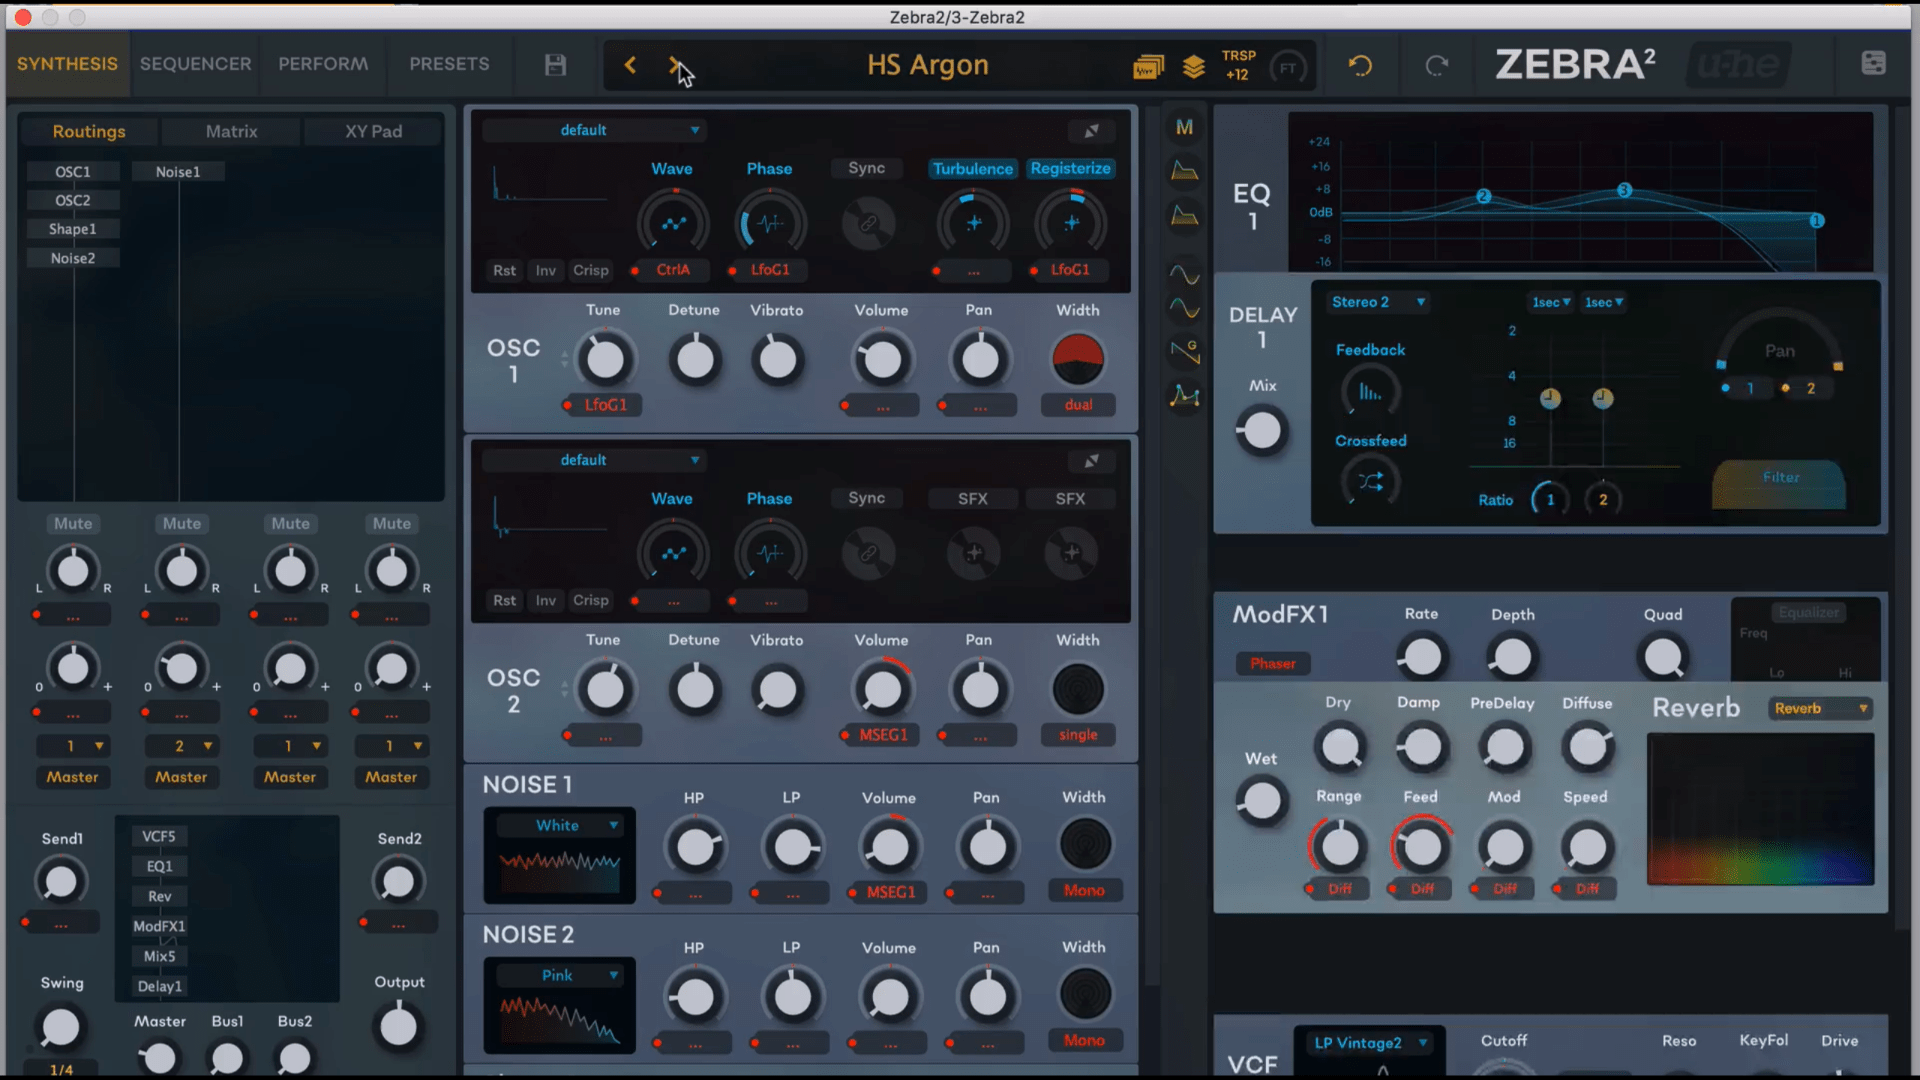Open Noise 1 White type dropdown
Viewport: 1920px width, 1080px height.
(560, 825)
